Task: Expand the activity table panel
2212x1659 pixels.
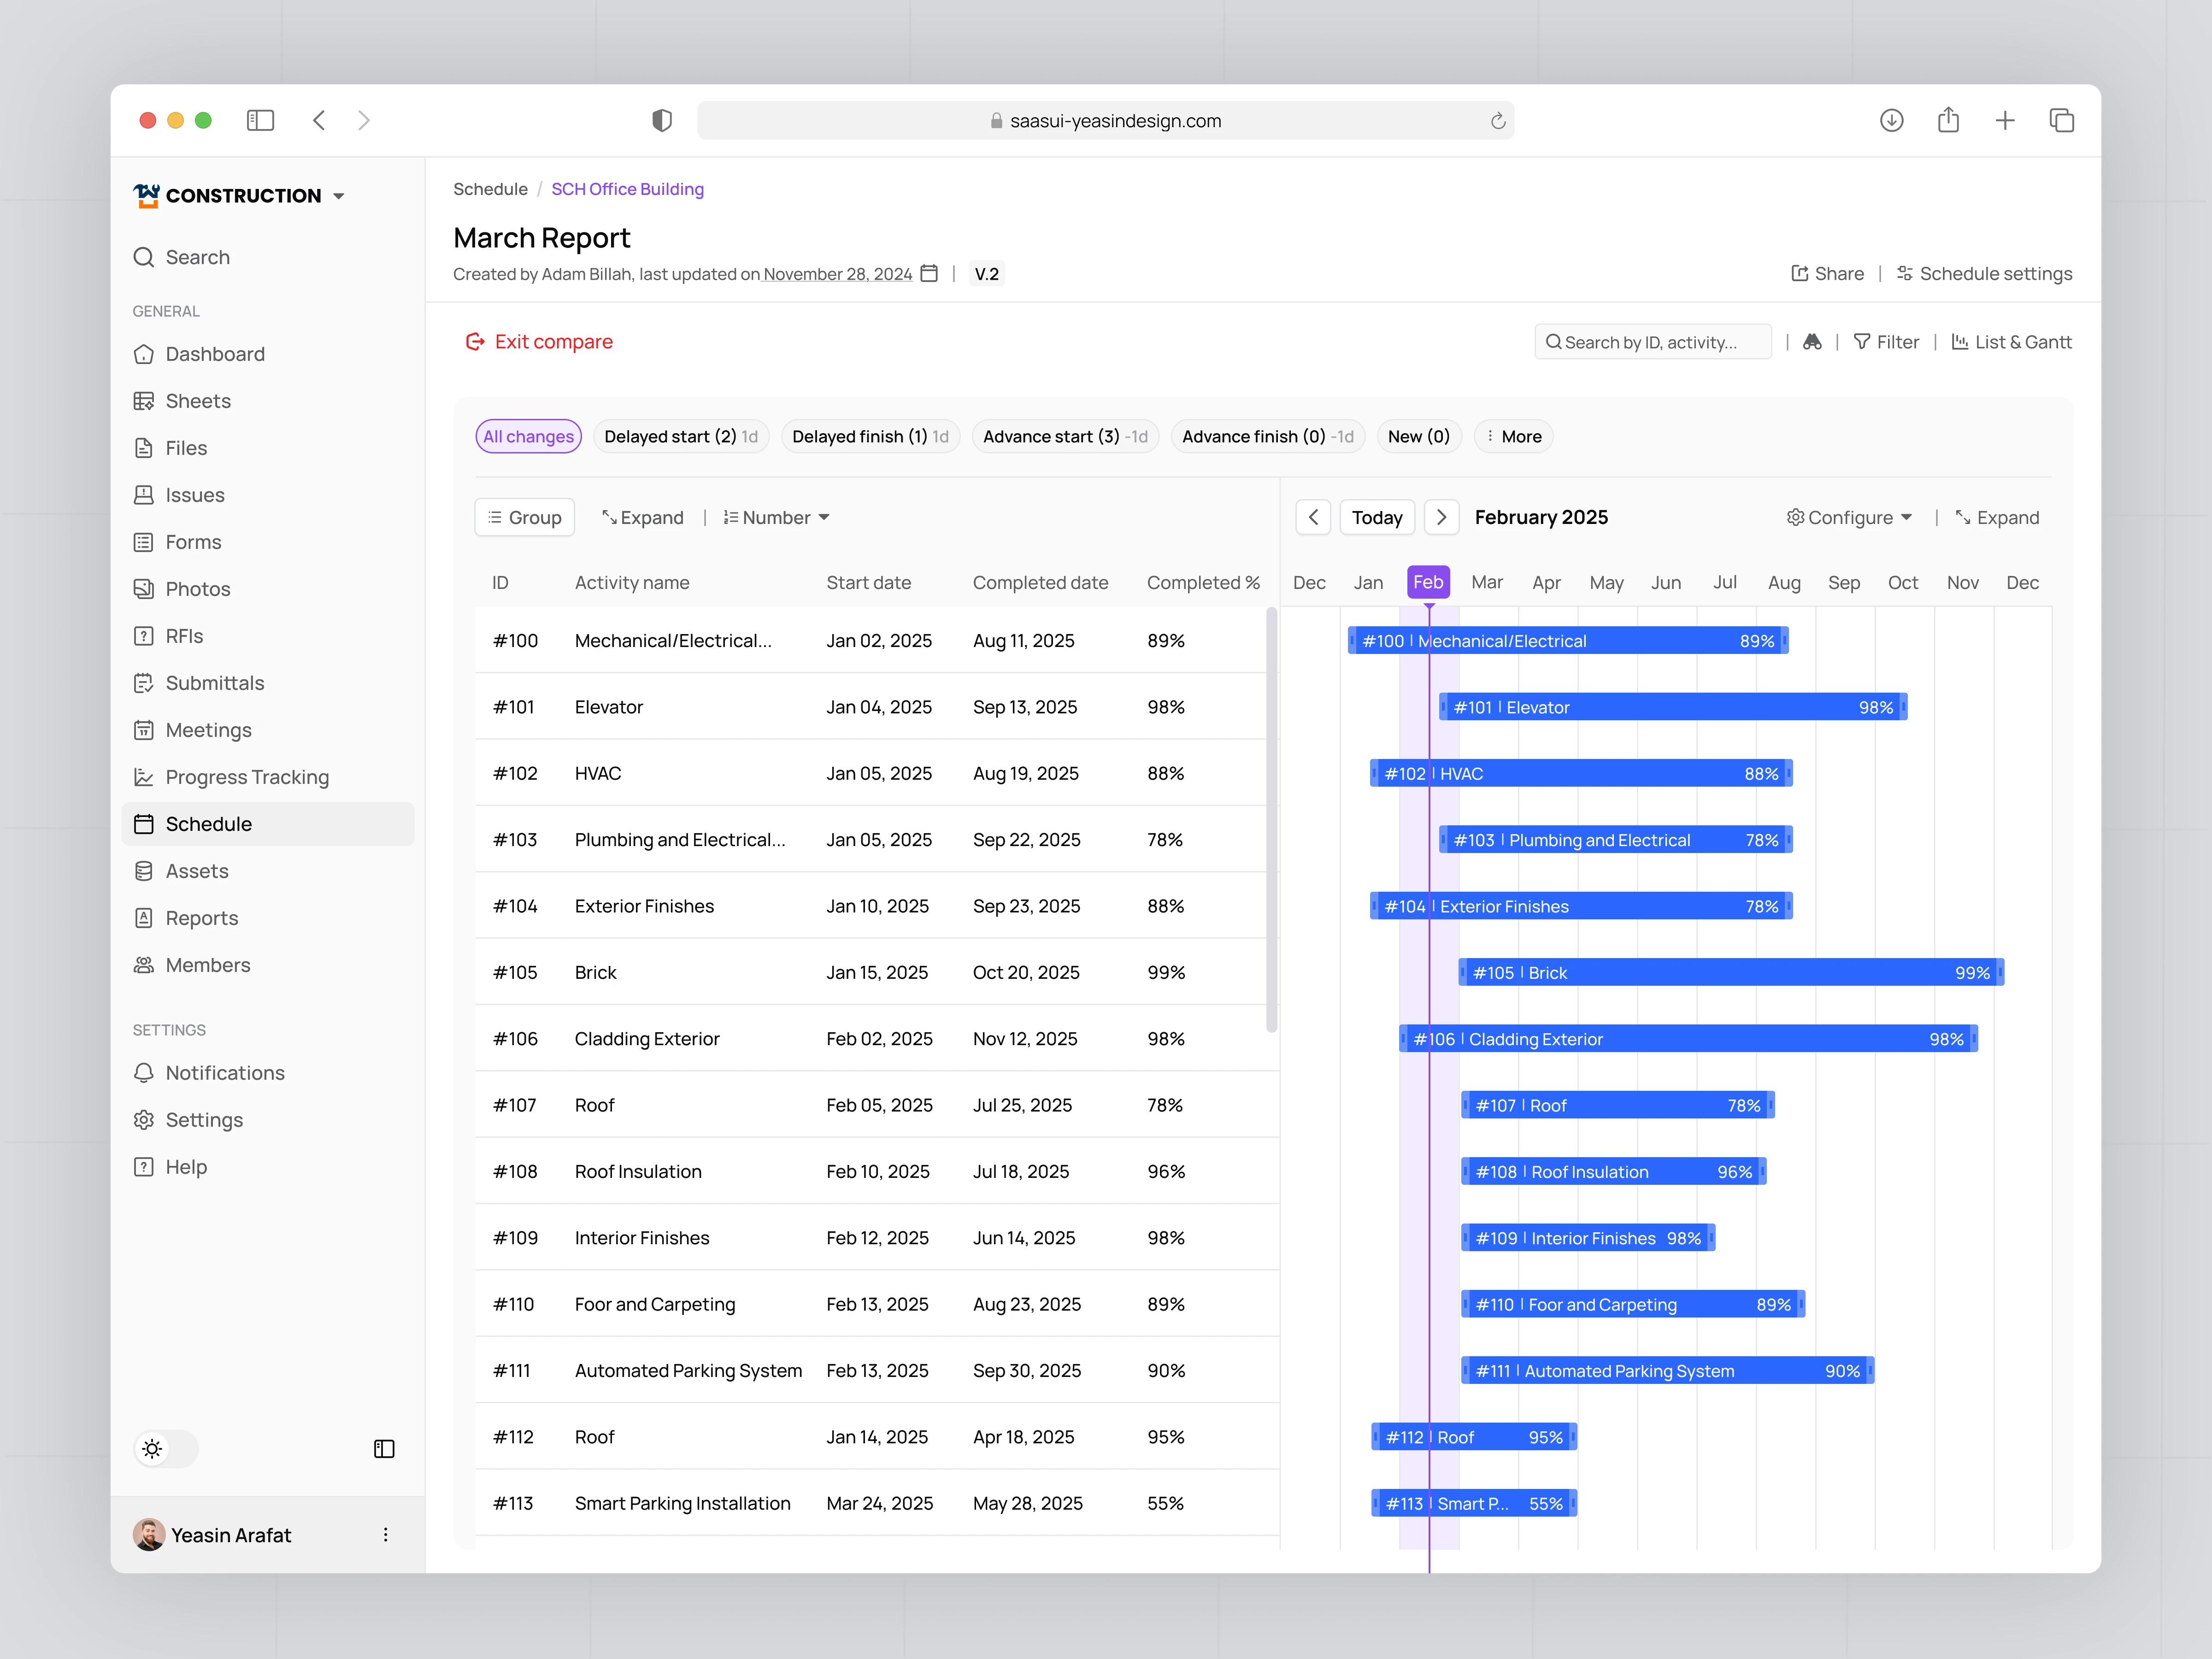Action: pos(642,517)
